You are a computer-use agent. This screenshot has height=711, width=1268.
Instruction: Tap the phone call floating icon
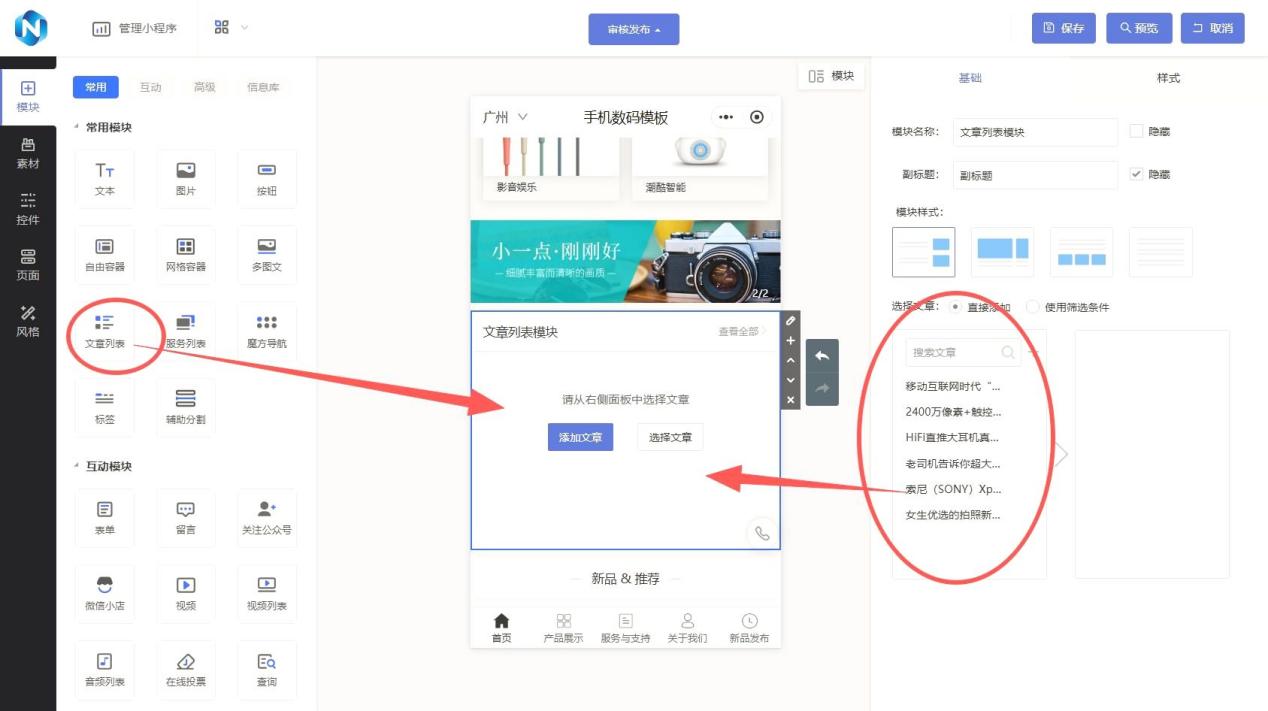coord(762,533)
